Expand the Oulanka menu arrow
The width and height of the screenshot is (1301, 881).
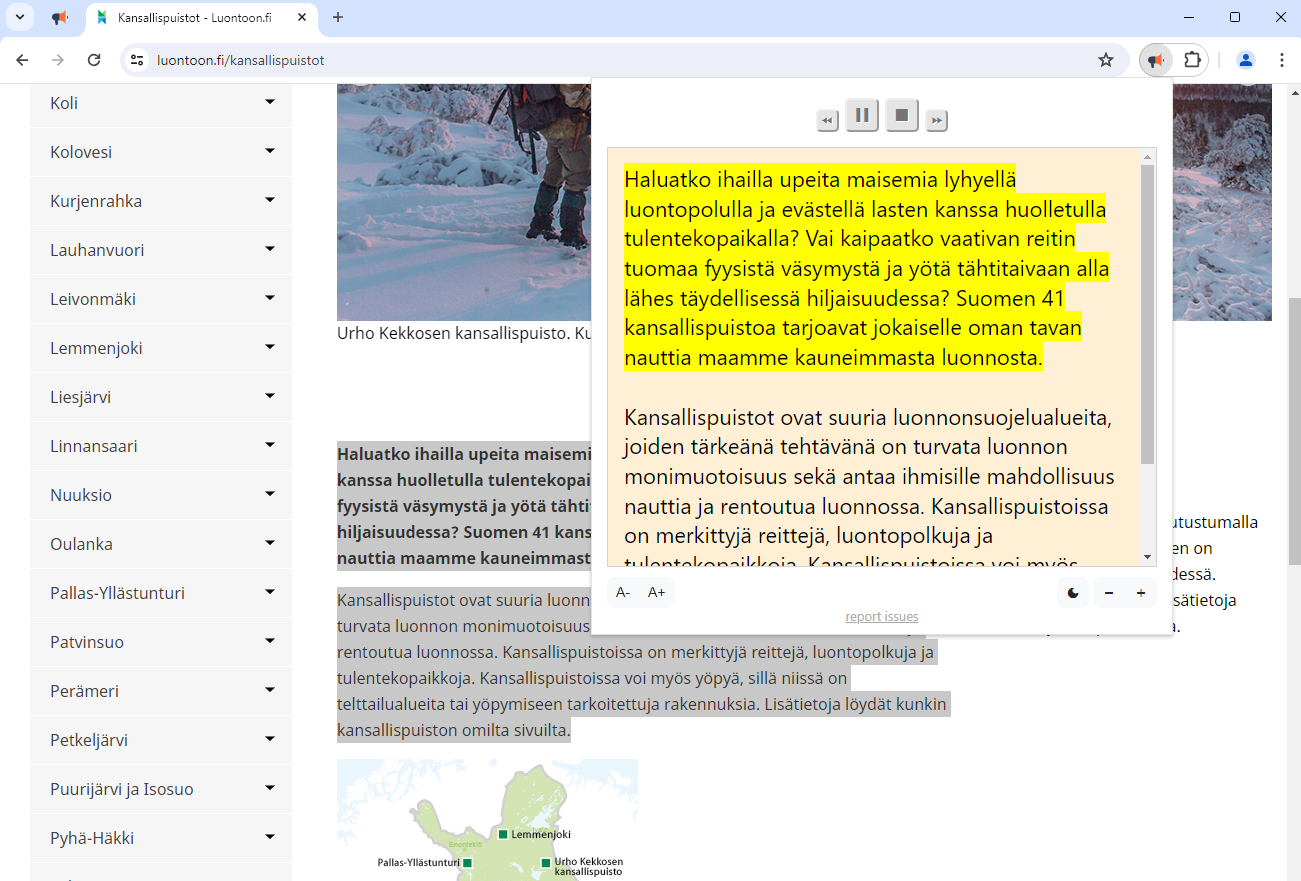point(269,543)
